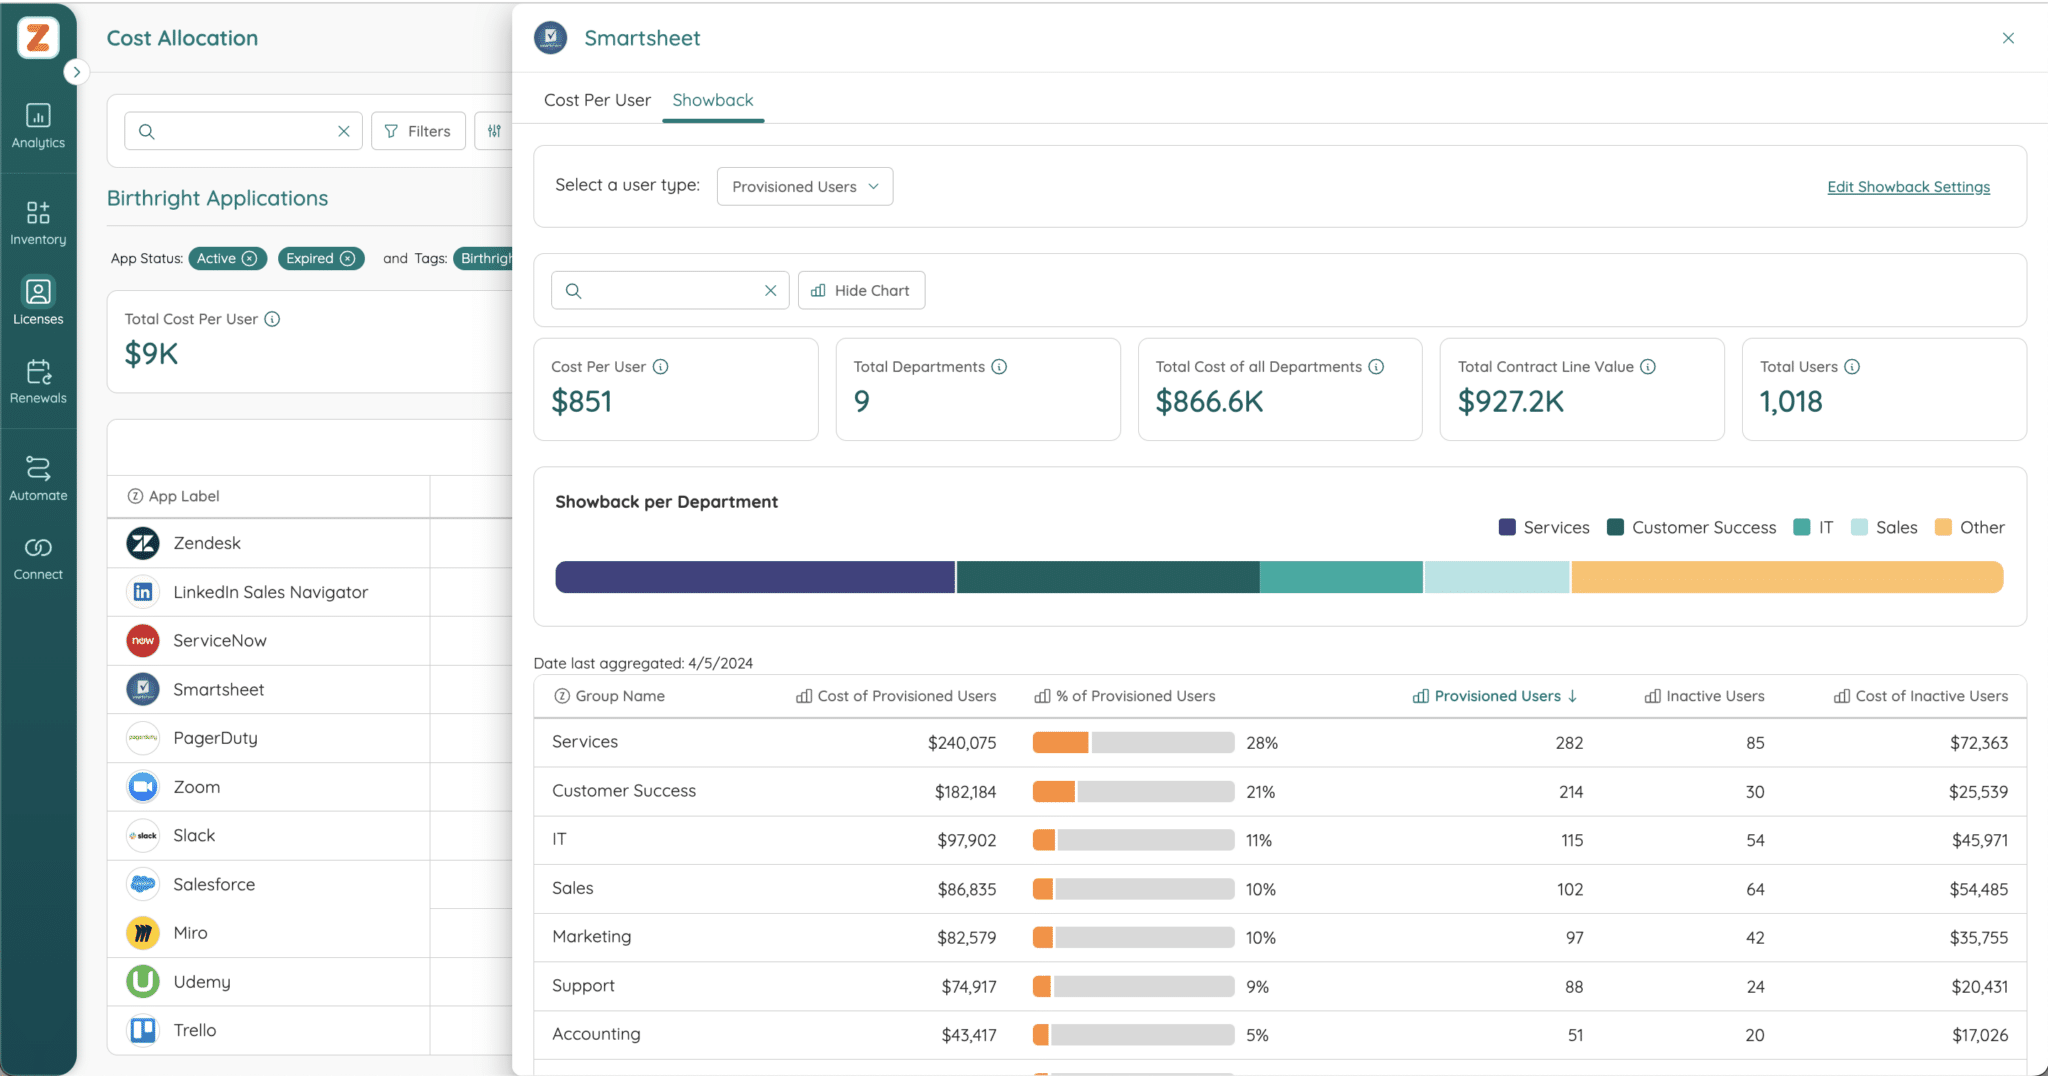2048x1076 pixels.
Task: Click the Hide Chart button
Action: click(x=861, y=290)
